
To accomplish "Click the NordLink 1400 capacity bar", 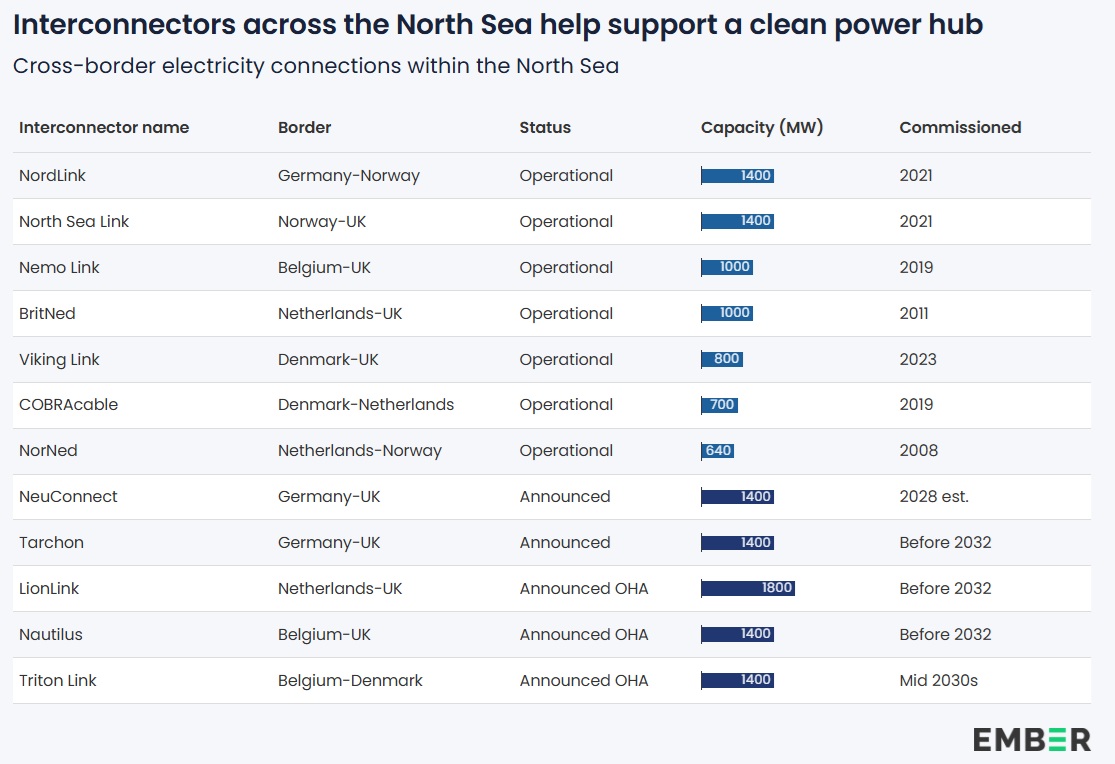I will click(738, 176).
